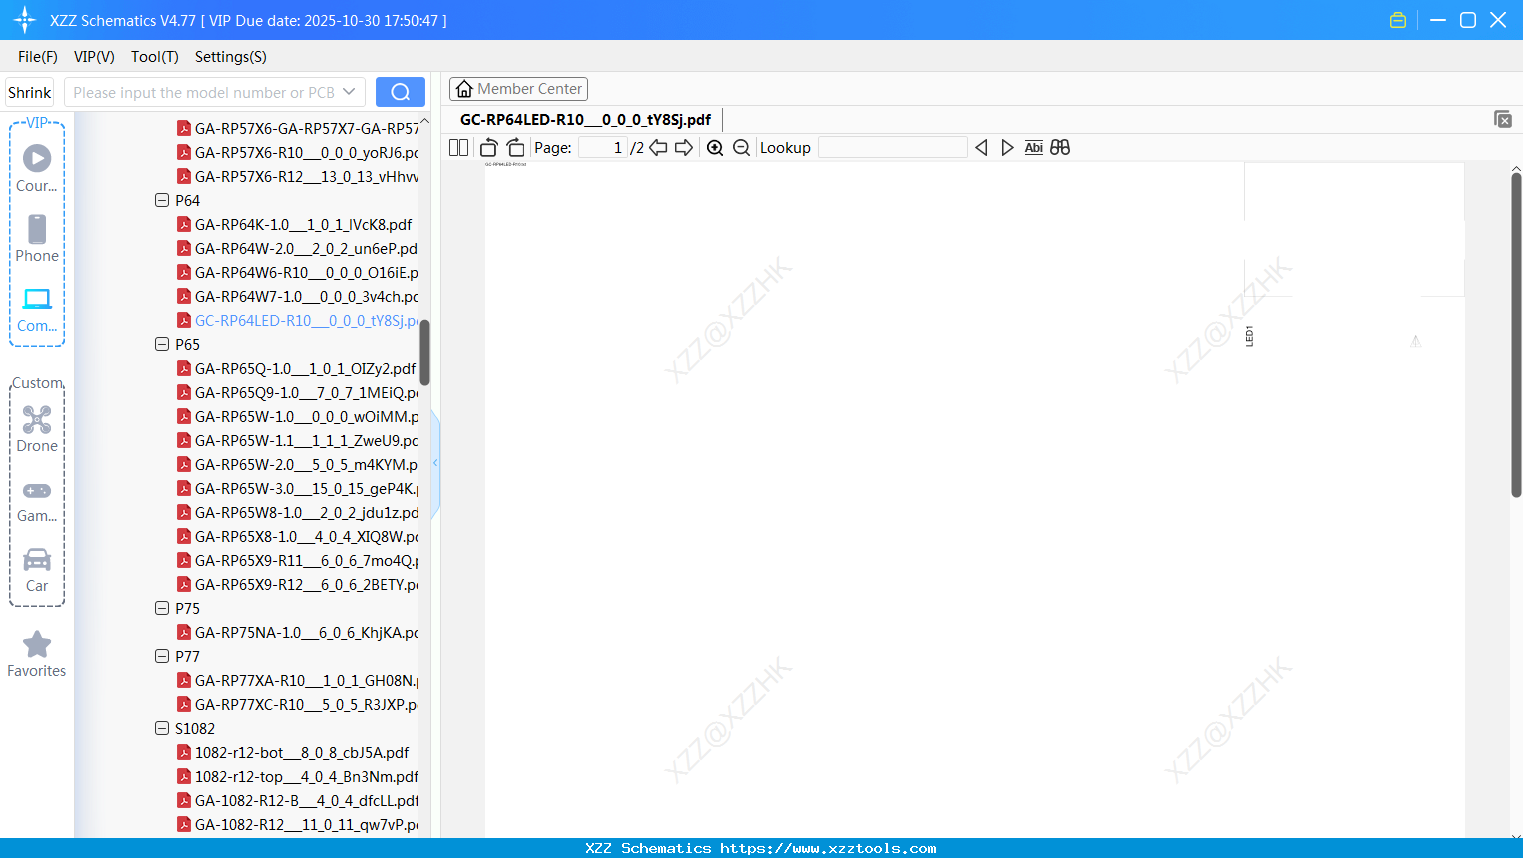
Task: Open GA-RP77XA-R10 PDF file
Action: coord(306,680)
